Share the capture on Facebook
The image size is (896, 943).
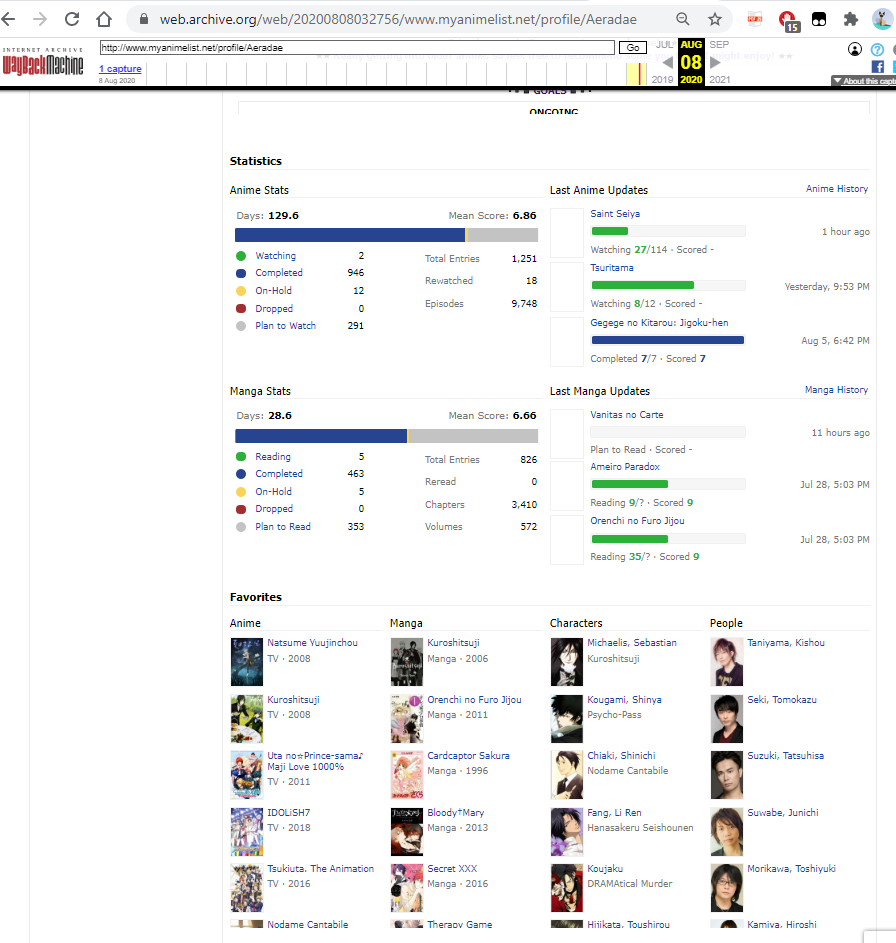[877, 67]
